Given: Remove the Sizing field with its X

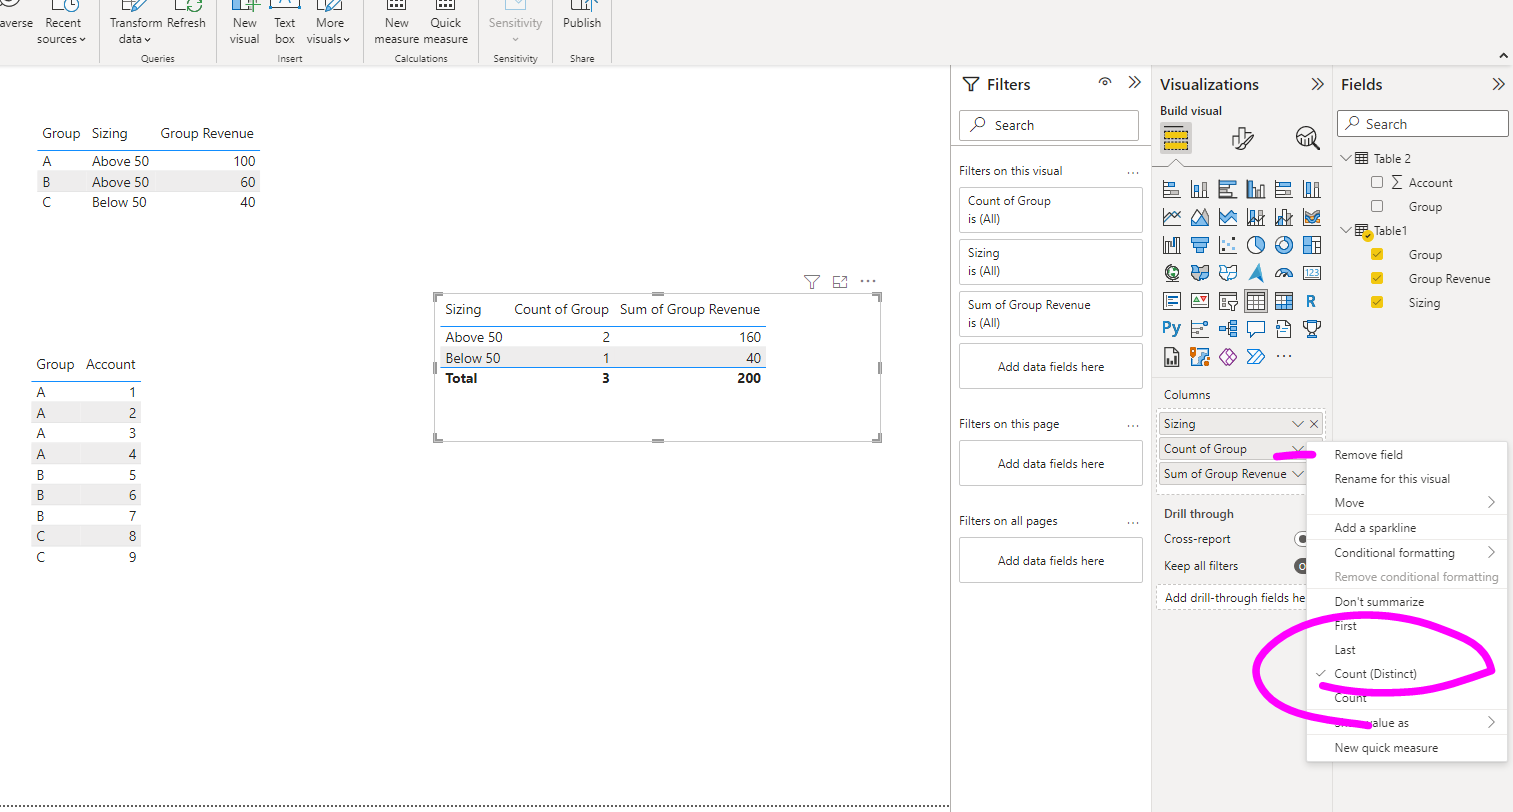Looking at the screenshot, I should [x=1314, y=424].
